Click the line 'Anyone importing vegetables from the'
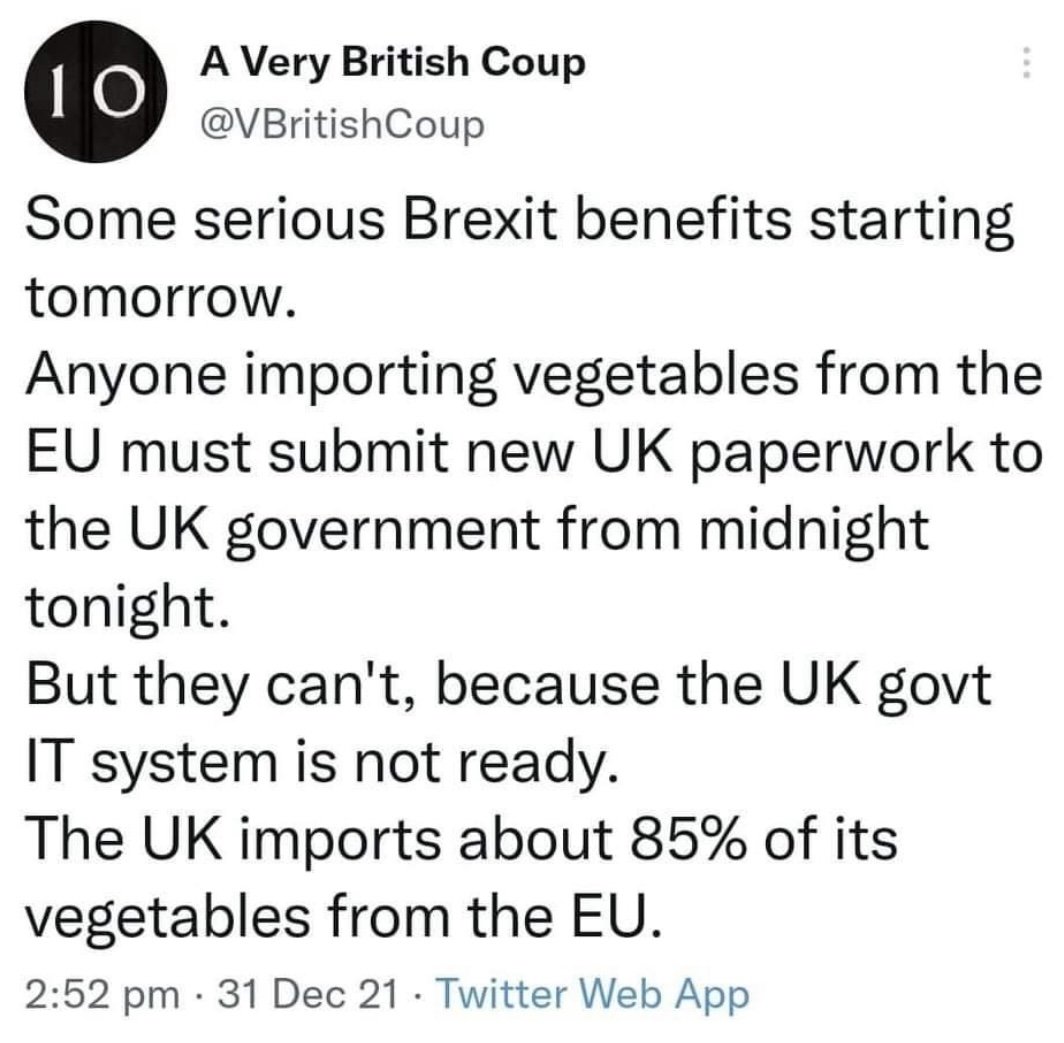The width and height of the screenshot is (1064, 1043). (533, 377)
